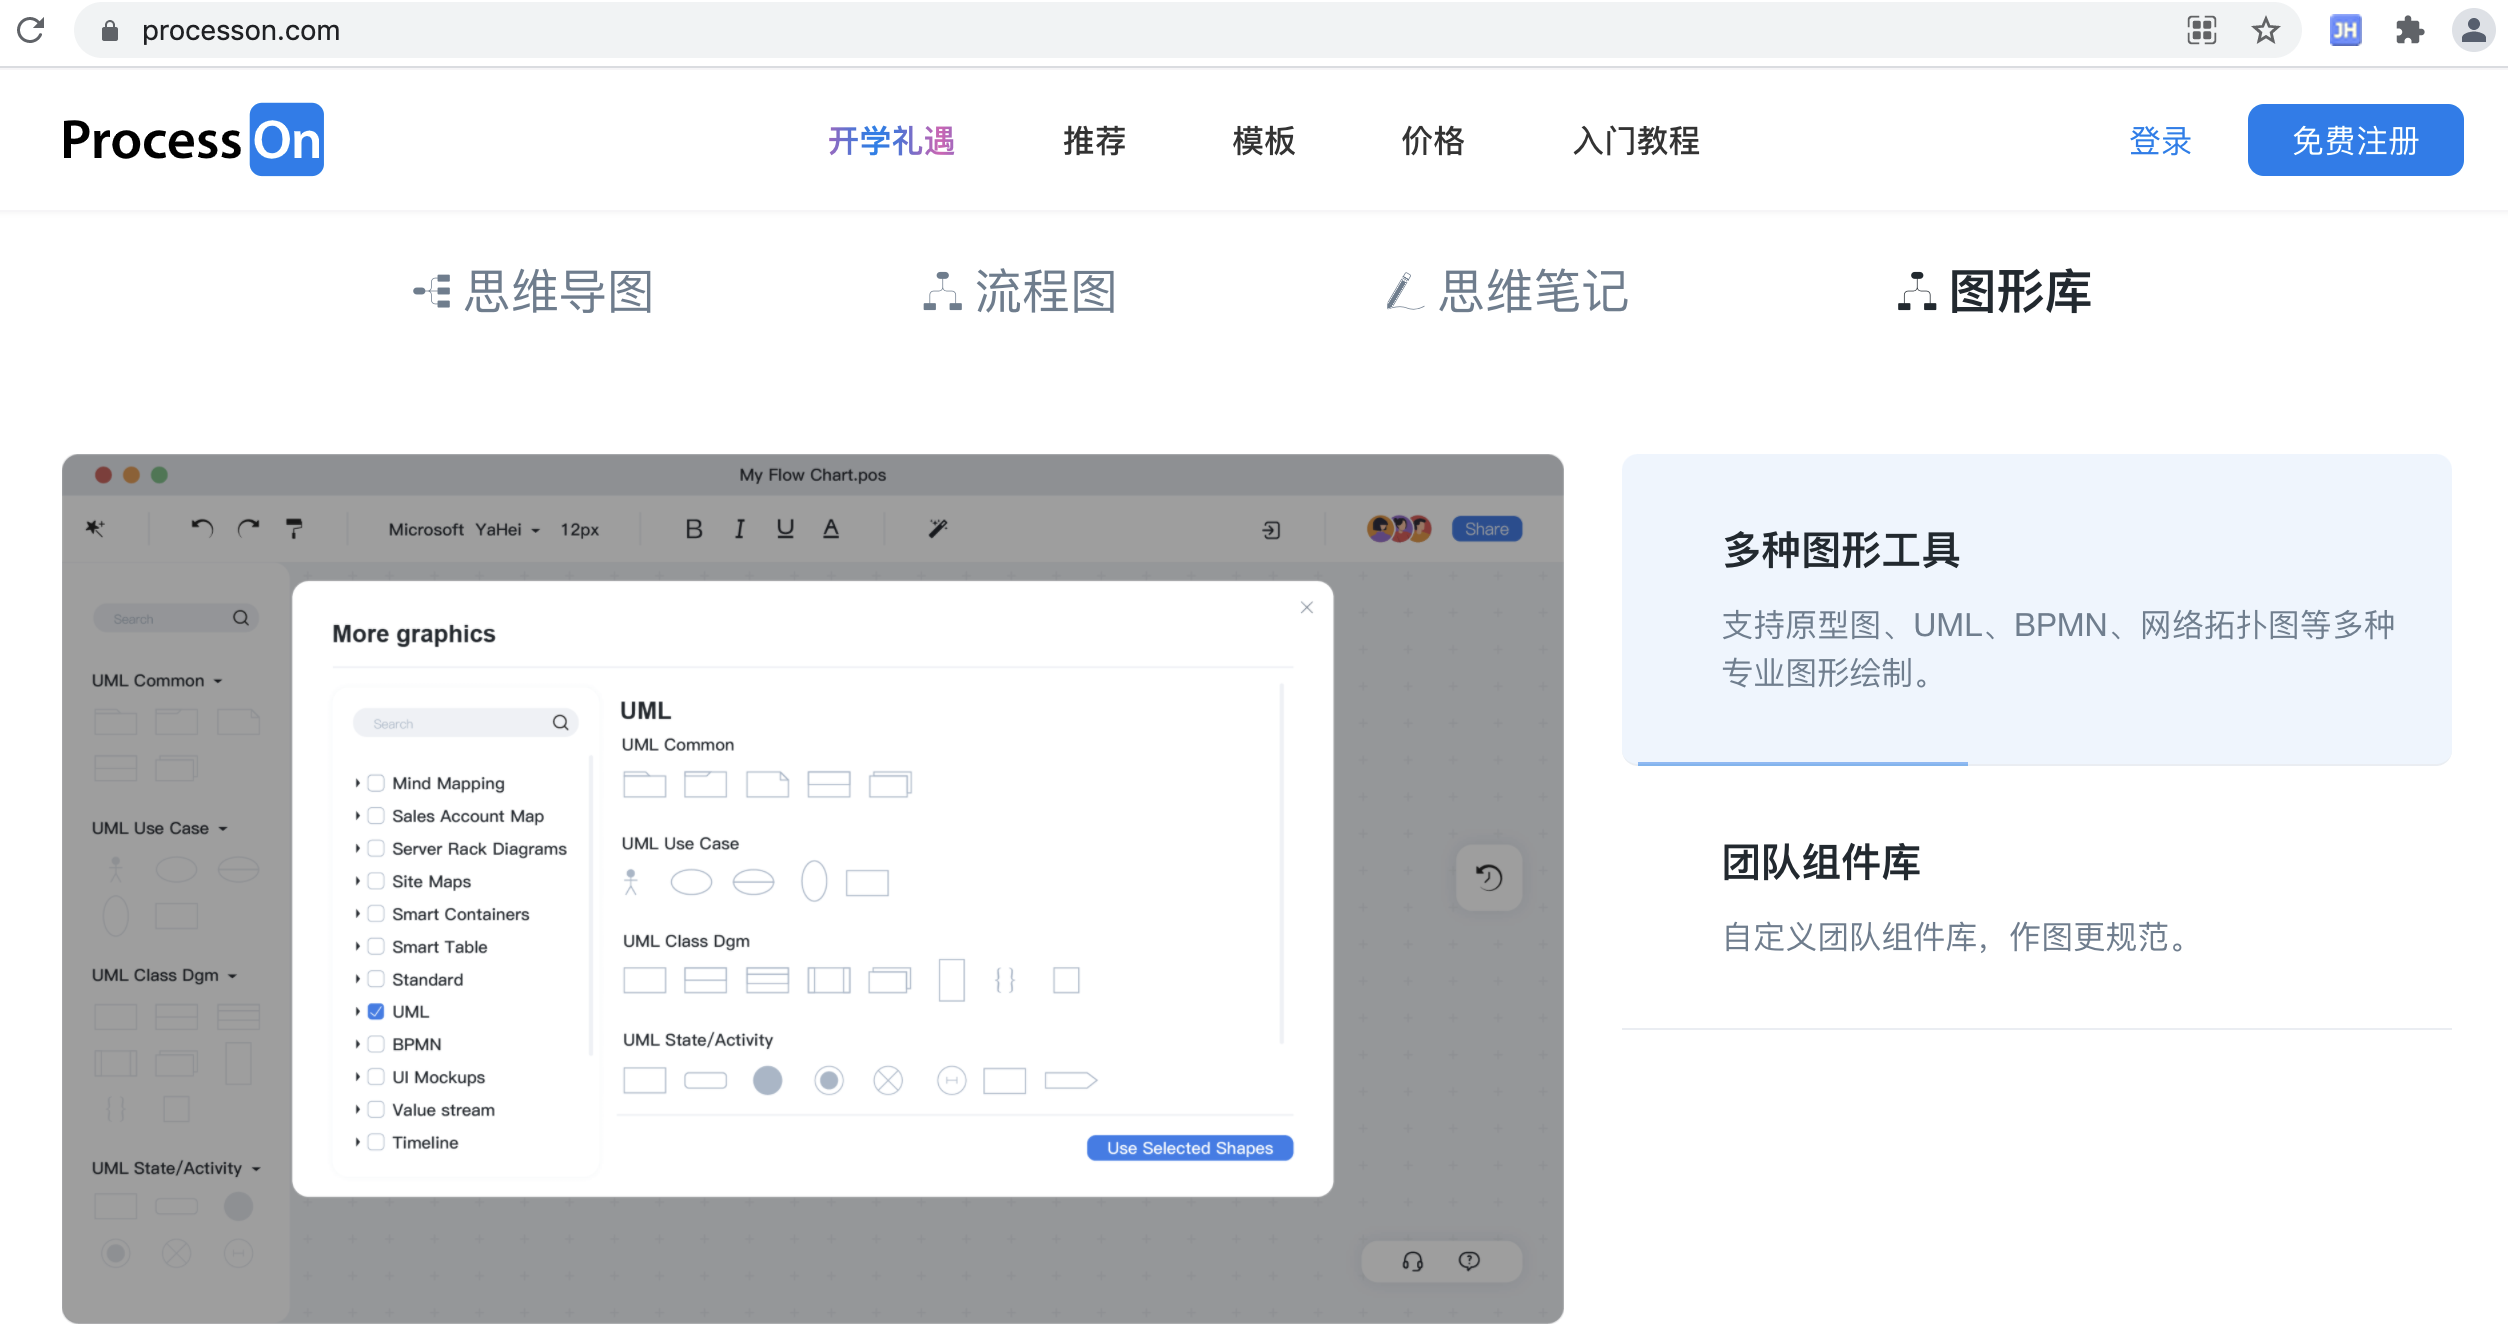Click the 模板 navigation tab
The image size is (2508, 1338).
click(1262, 139)
